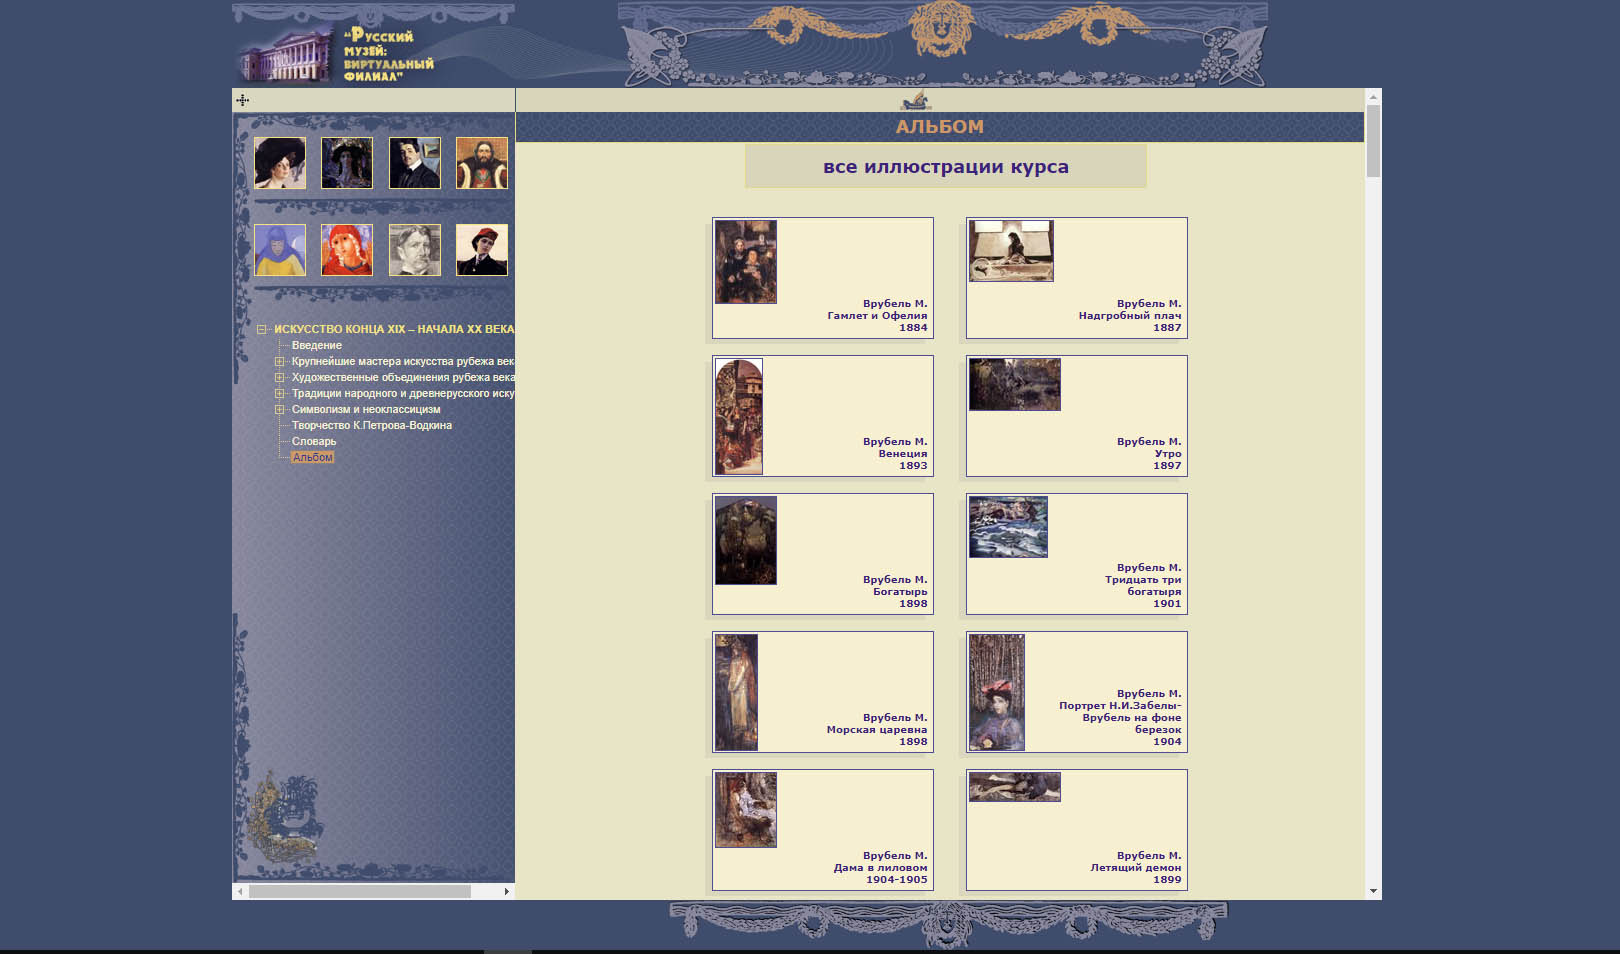1620x954 pixels.
Task: Click the Russian Museum building logo
Action: point(285,55)
